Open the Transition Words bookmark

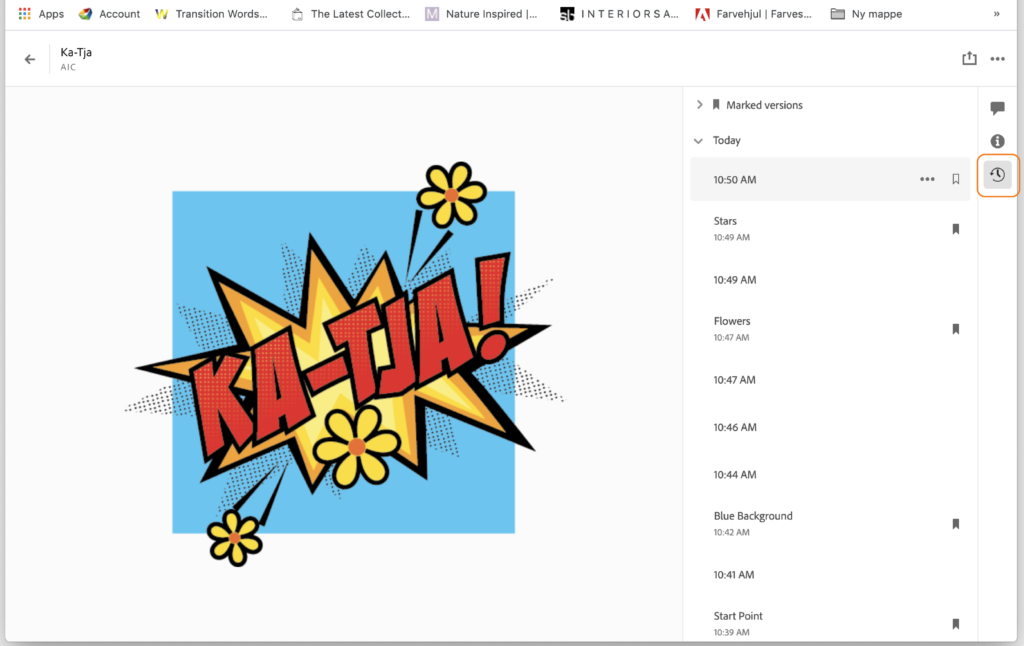(212, 14)
